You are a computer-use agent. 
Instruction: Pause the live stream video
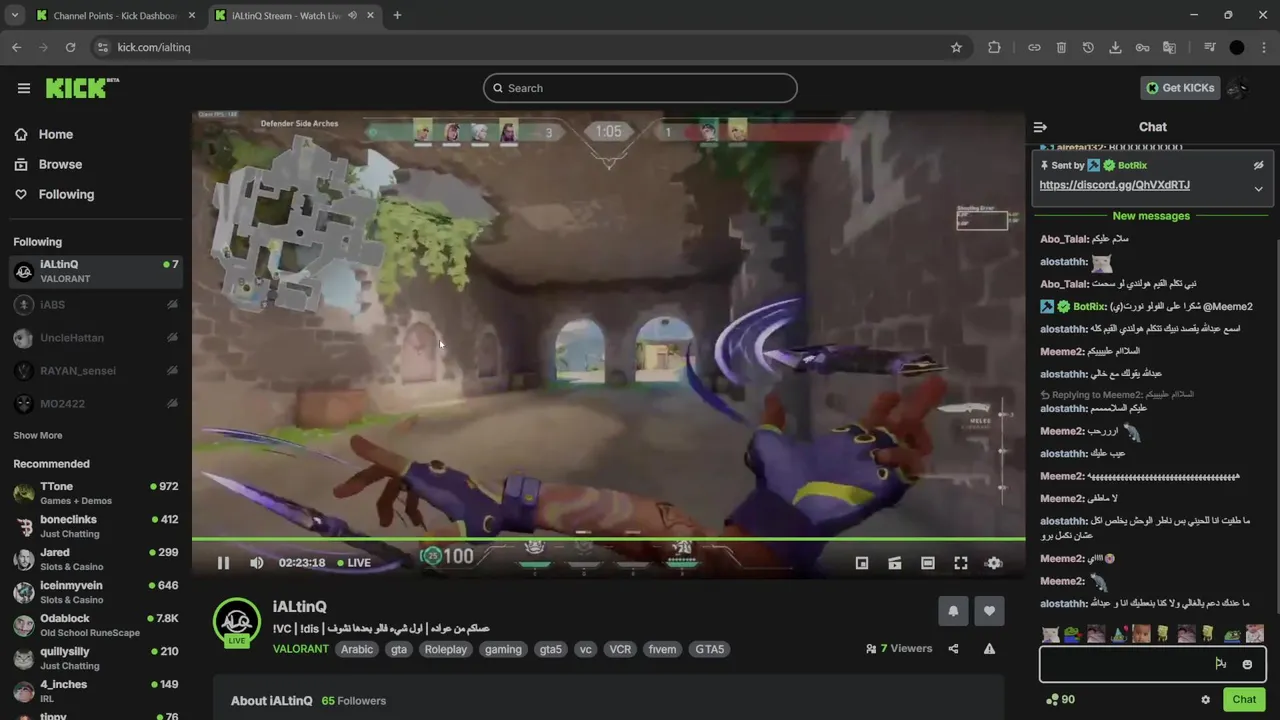pos(223,563)
